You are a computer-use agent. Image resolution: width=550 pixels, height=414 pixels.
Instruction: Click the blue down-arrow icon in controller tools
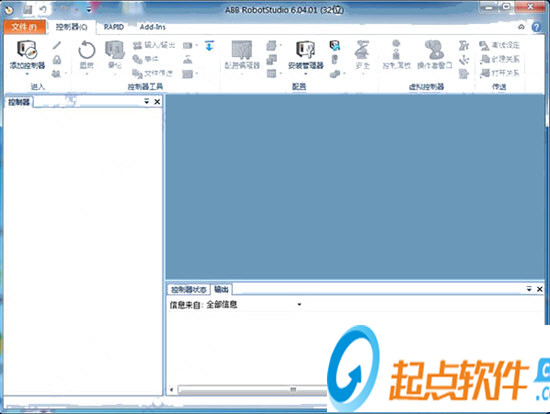point(209,46)
